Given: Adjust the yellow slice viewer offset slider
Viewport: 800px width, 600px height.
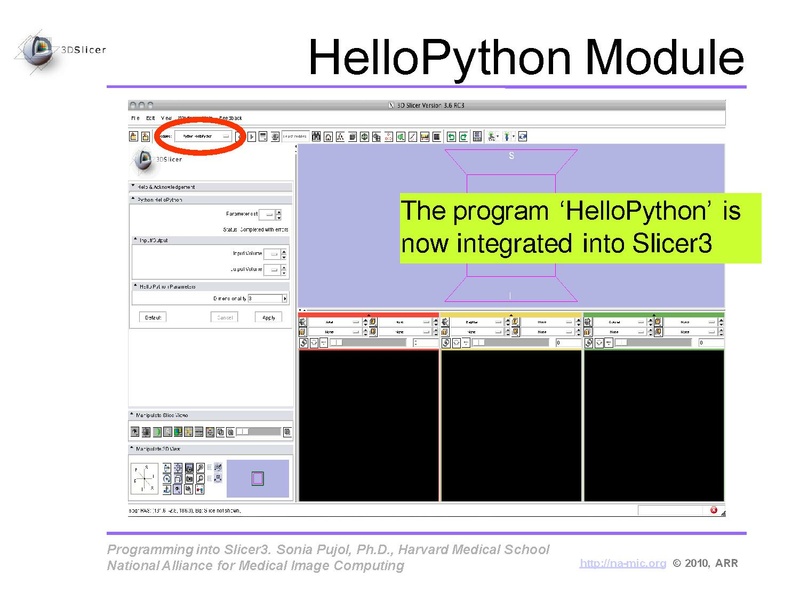Looking at the screenshot, I should [510, 343].
